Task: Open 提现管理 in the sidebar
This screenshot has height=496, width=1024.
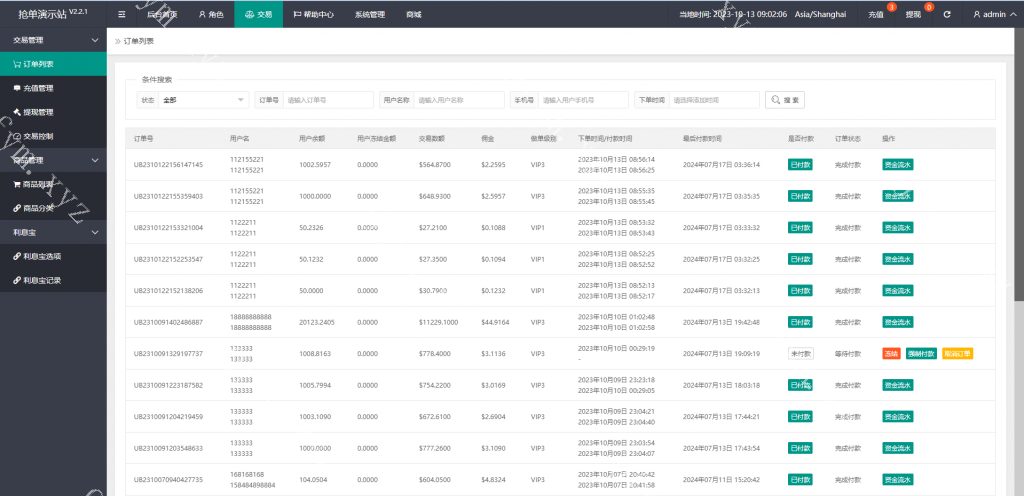Action: pos(53,112)
